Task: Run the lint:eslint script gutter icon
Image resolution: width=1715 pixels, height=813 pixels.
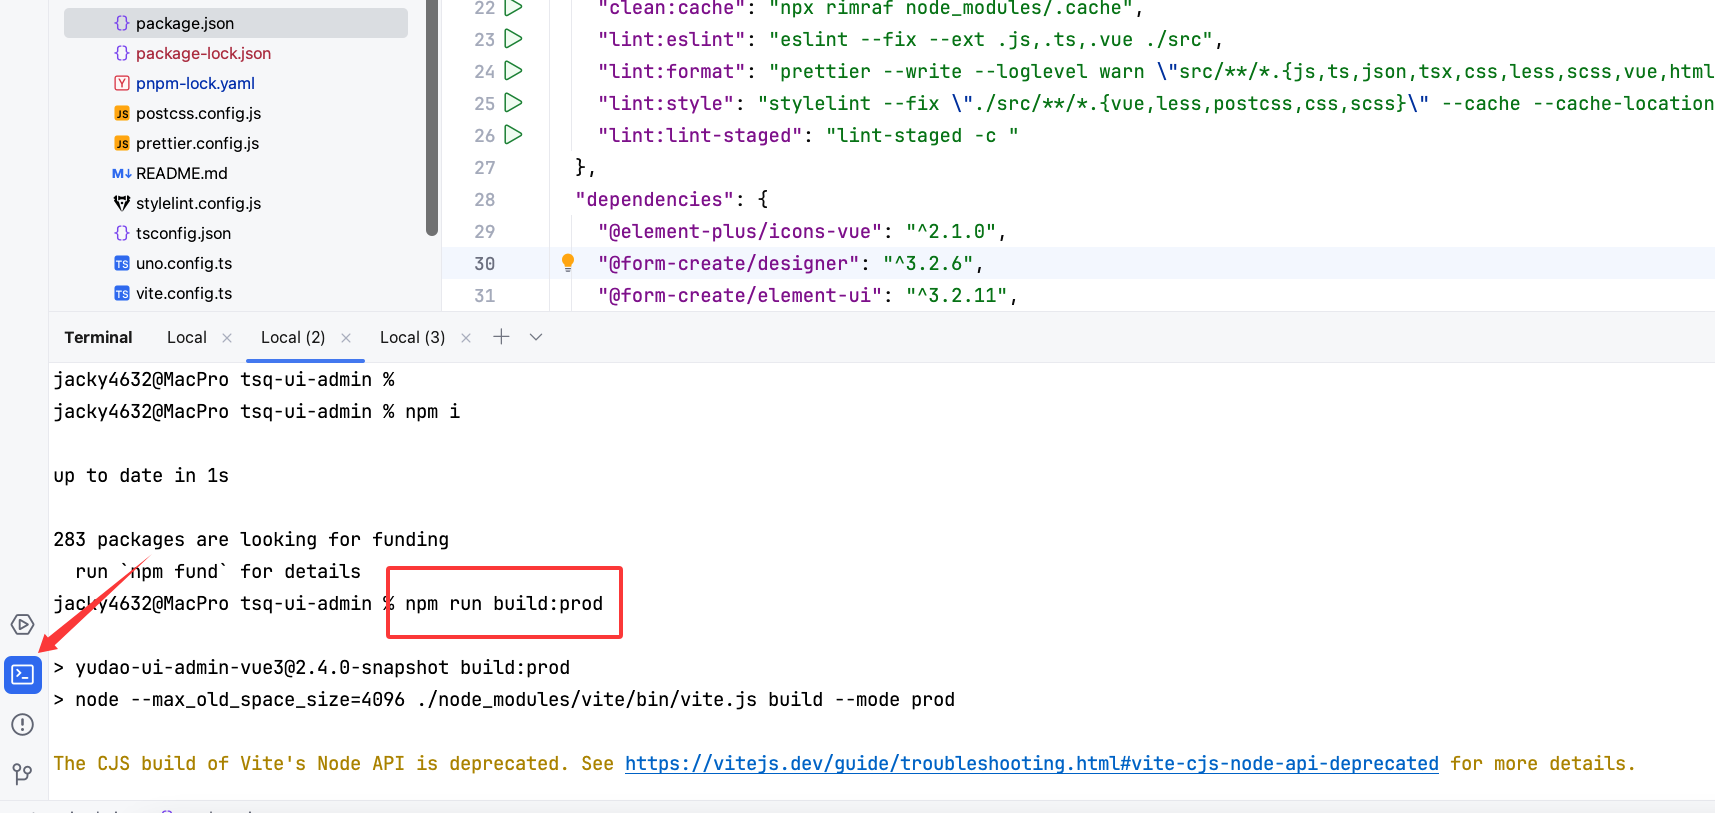Action: (x=513, y=39)
